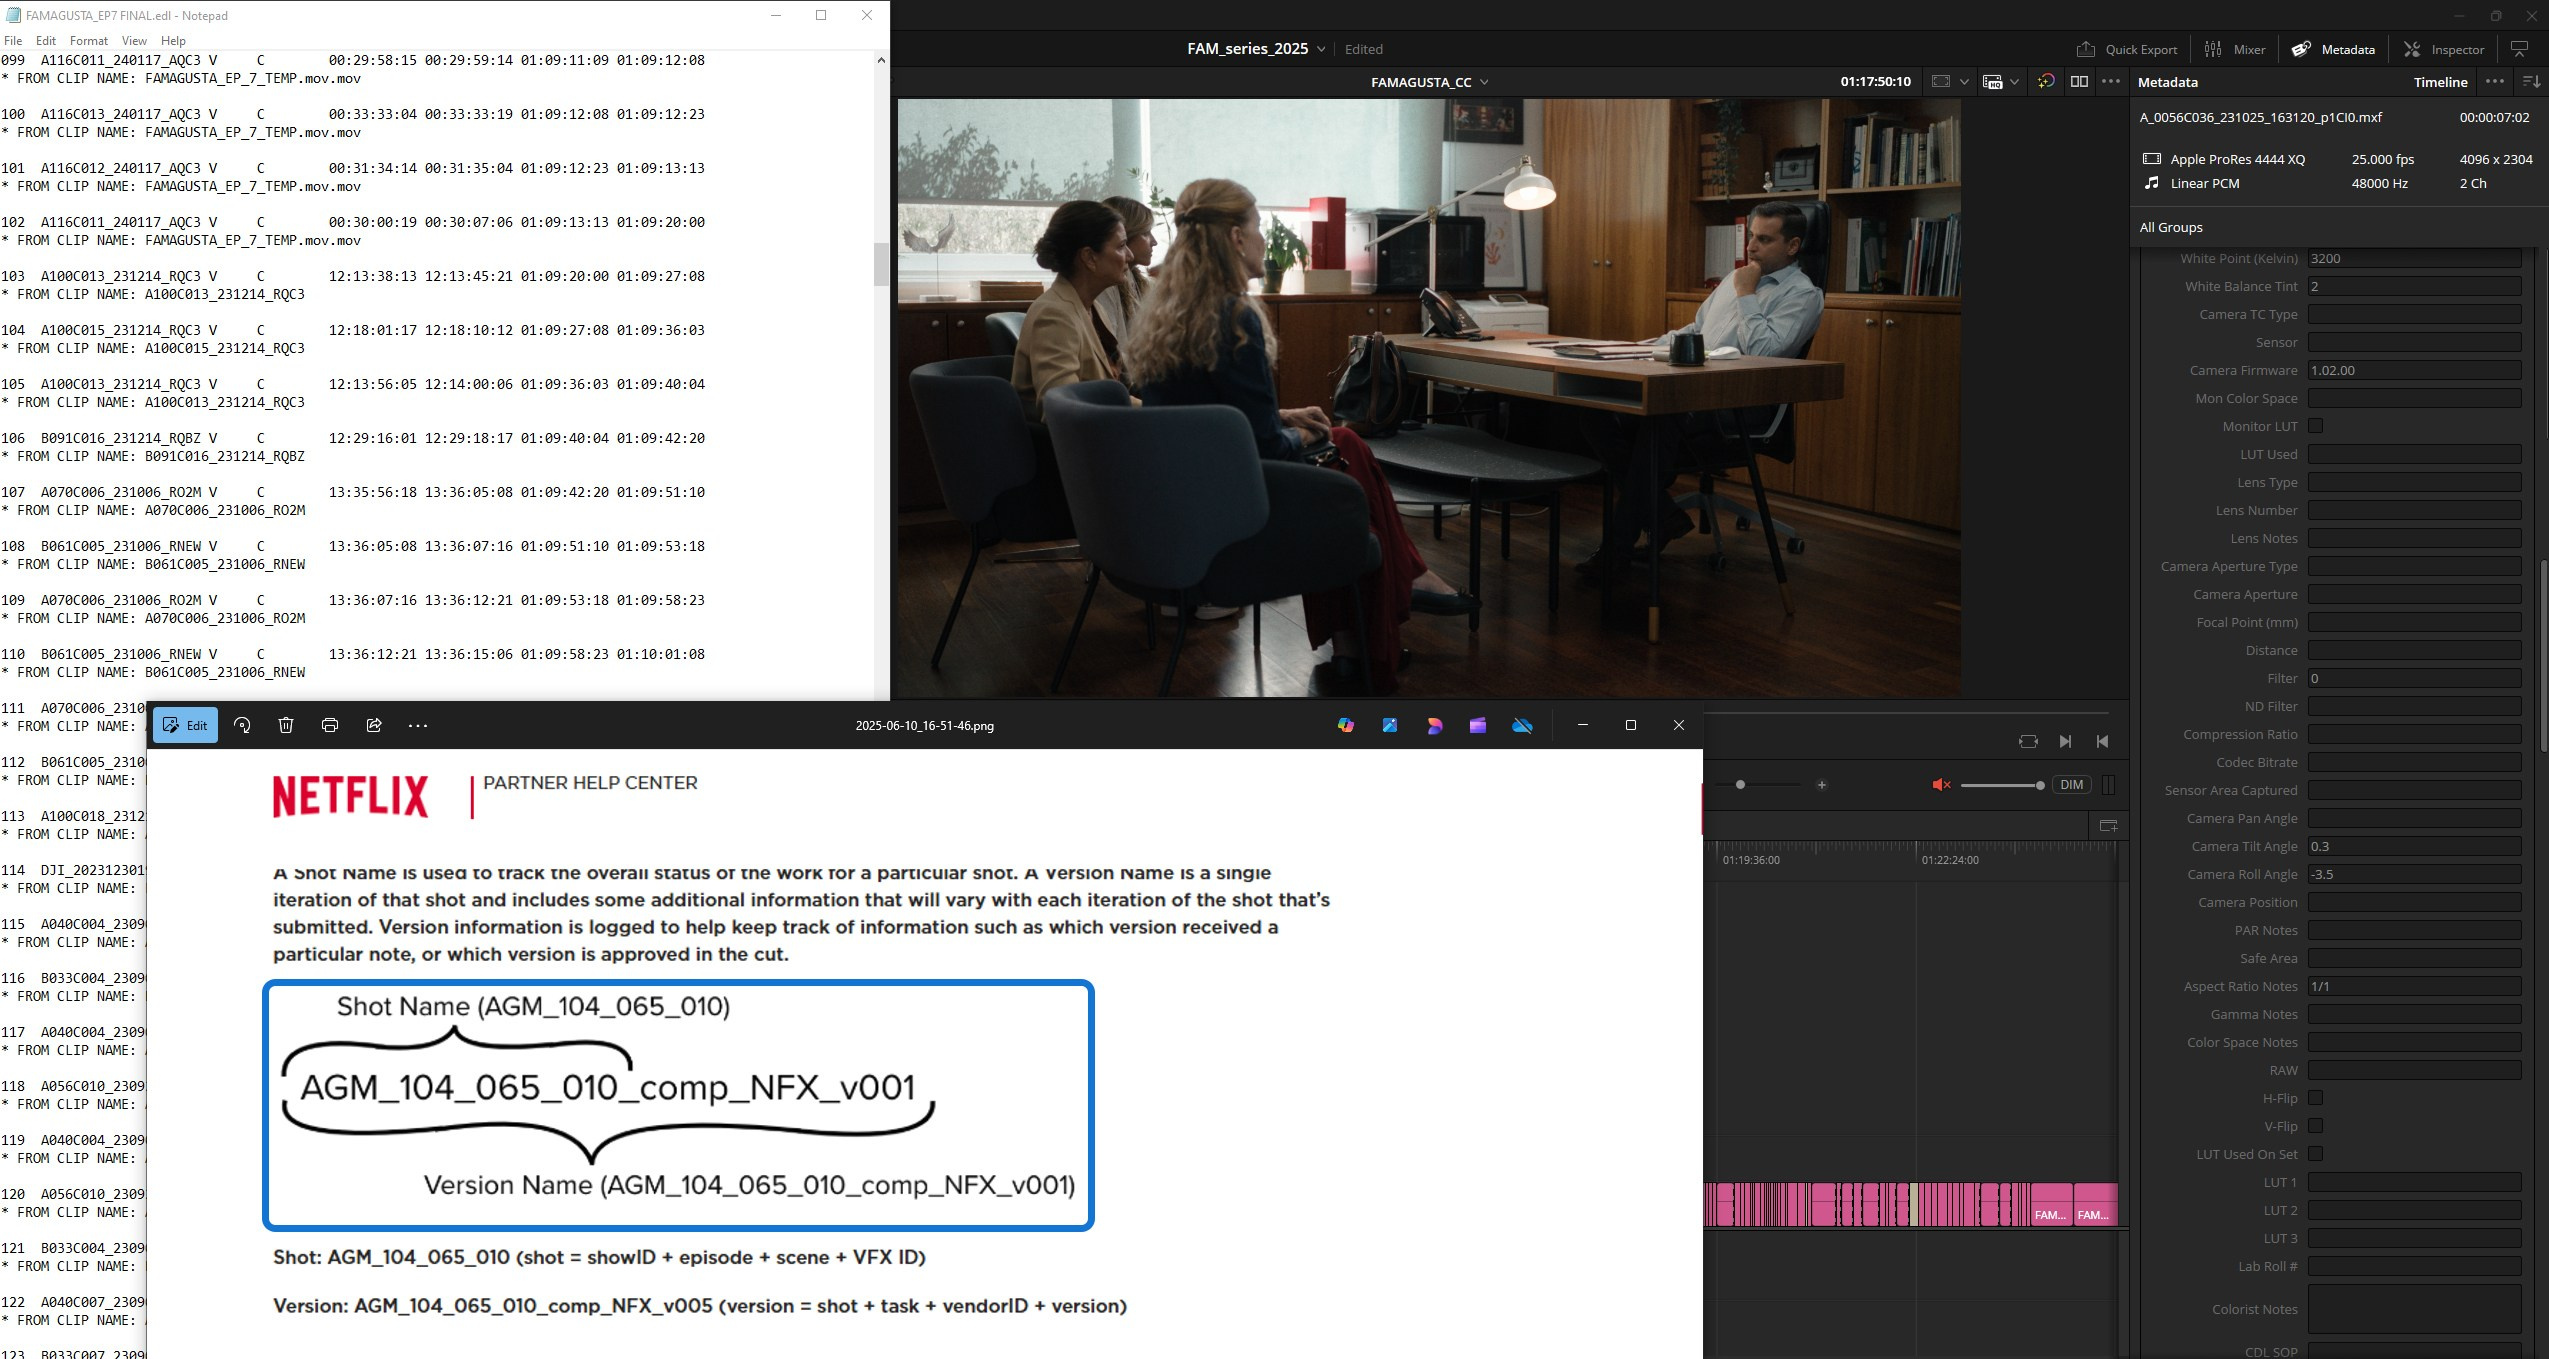Image resolution: width=2549 pixels, height=1359 pixels.
Task: Unmute audio via the red speaker icon
Action: tap(1941, 785)
